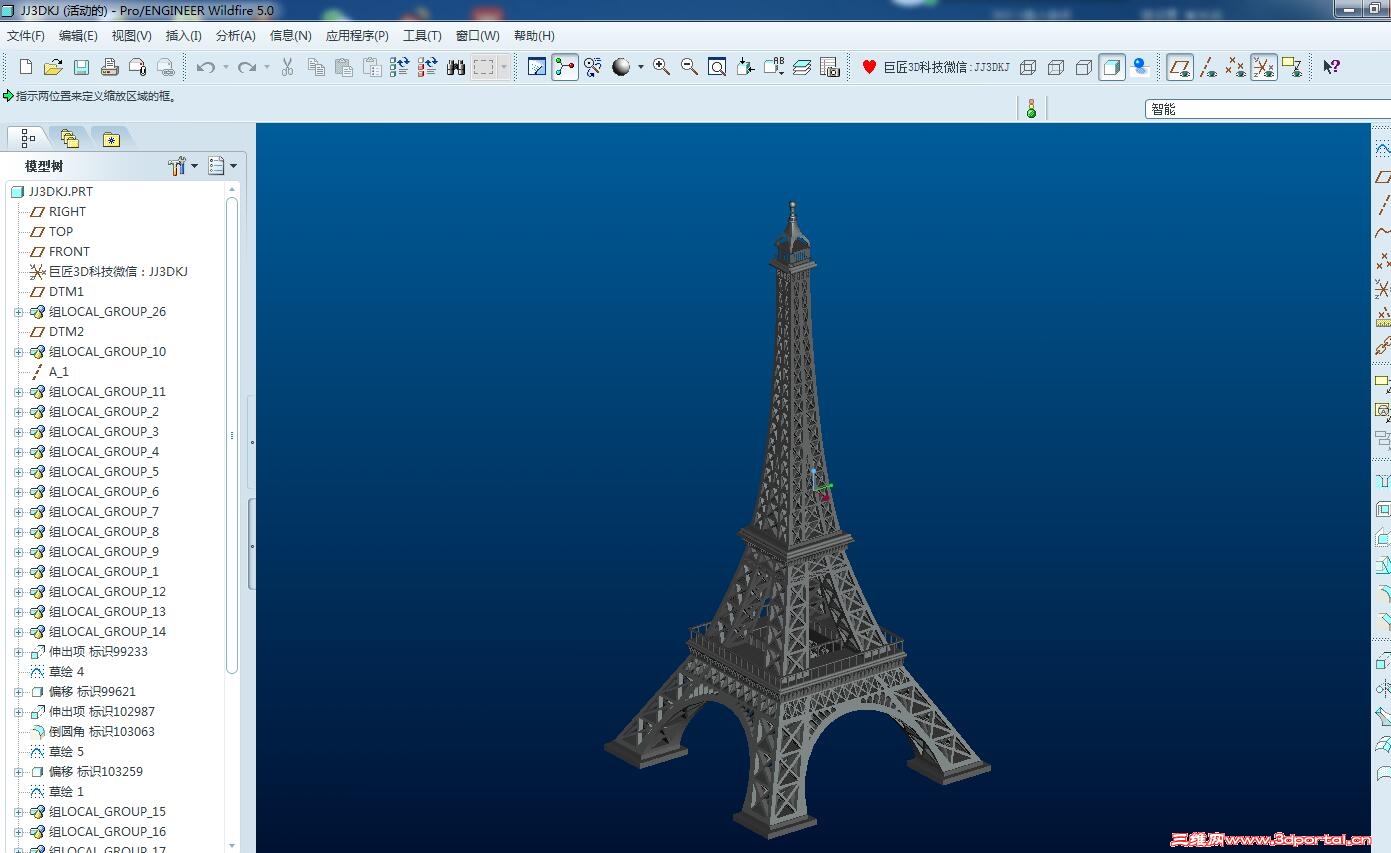Image resolution: width=1391 pixels, height=853 pixels.
Task: Open appearance gallery dropdown arrow
Action: (x=641, y=67)
